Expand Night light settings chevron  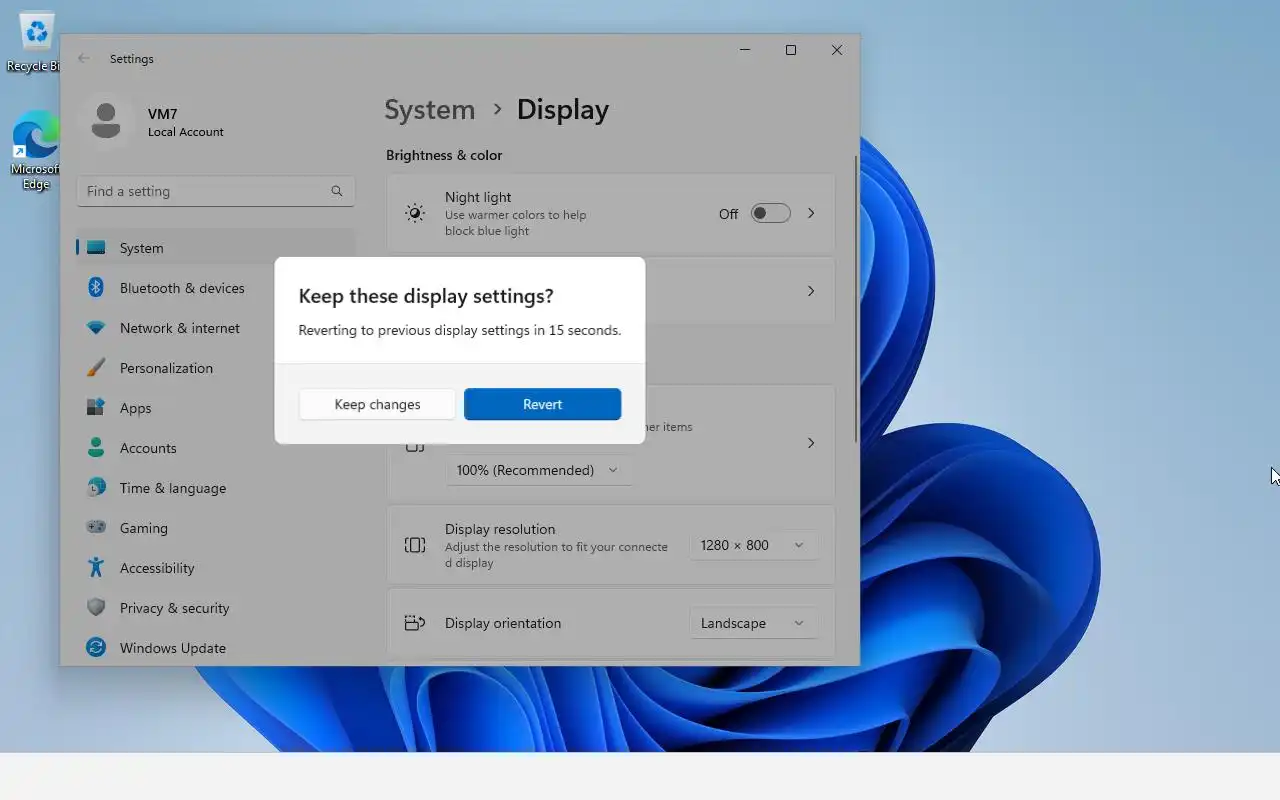pyautogui.click(x=811, y=213)
